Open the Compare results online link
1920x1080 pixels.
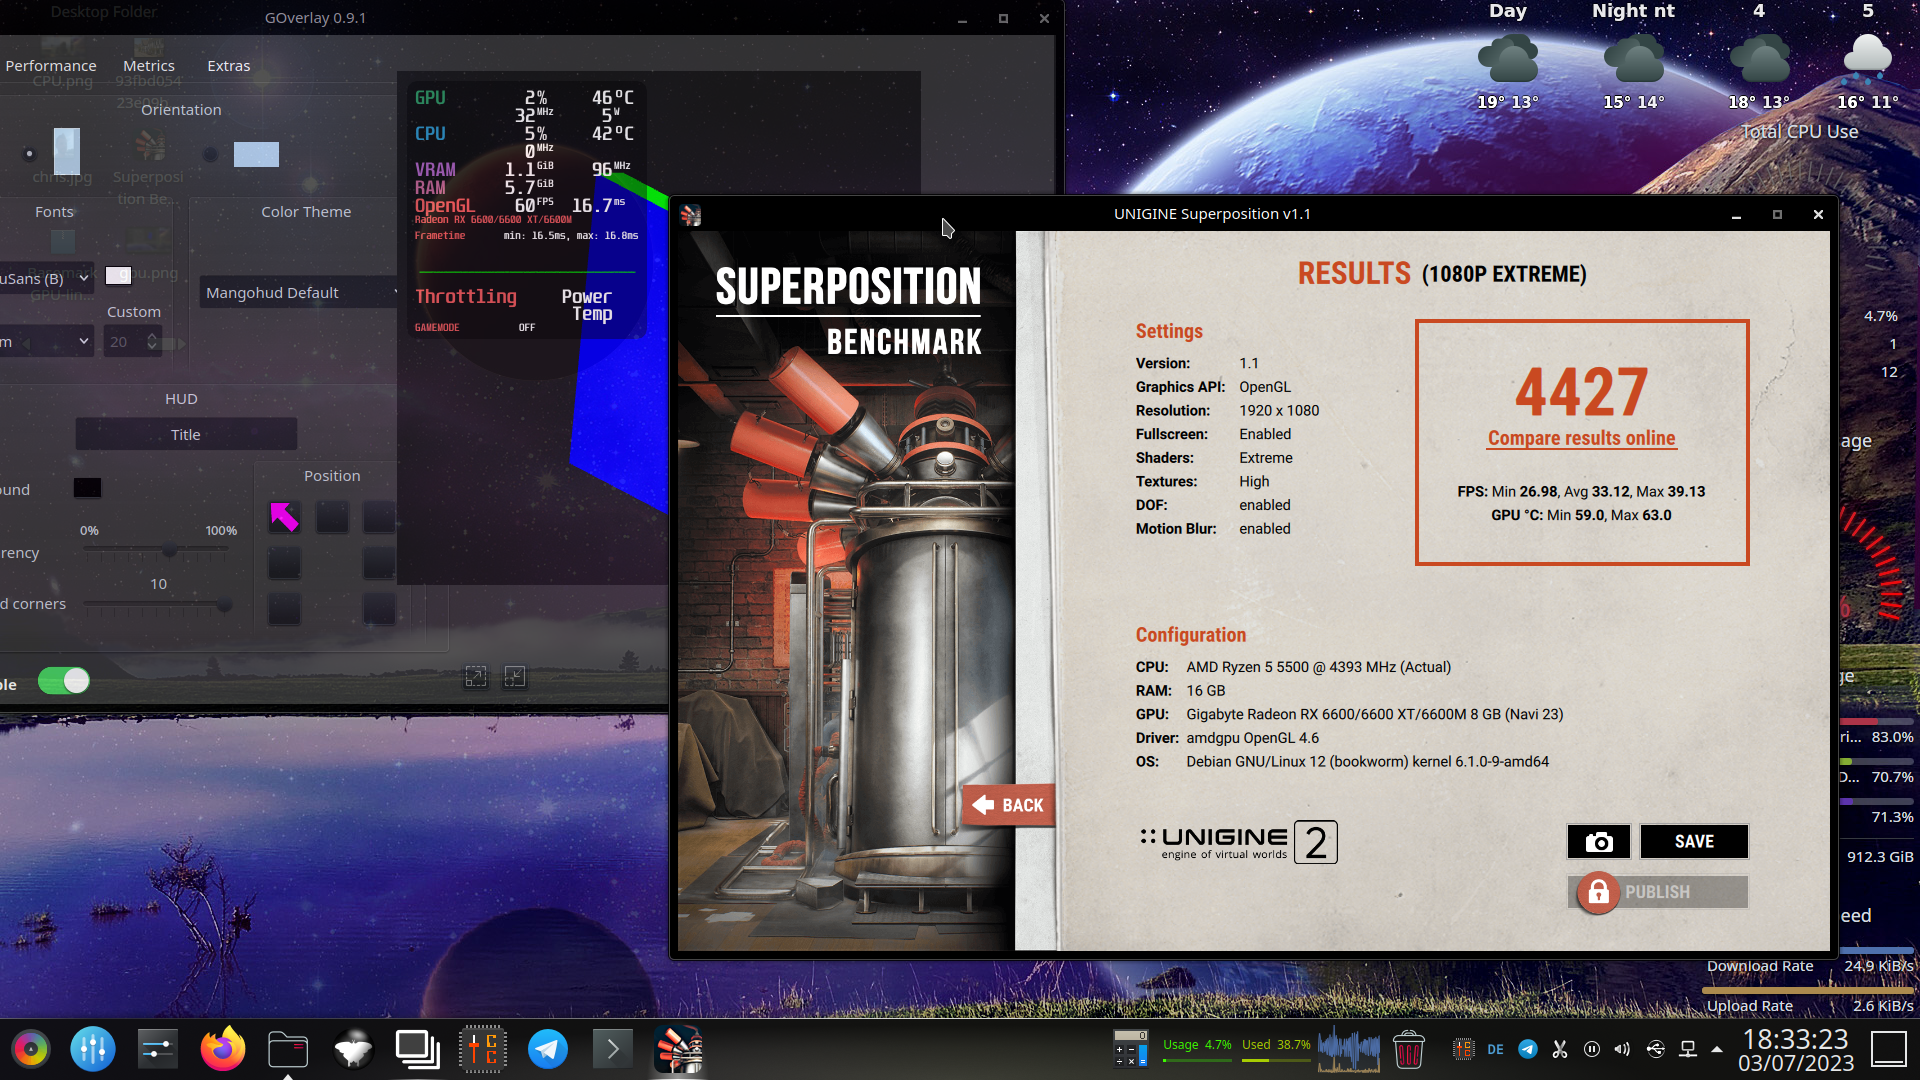pos(1581,438)
